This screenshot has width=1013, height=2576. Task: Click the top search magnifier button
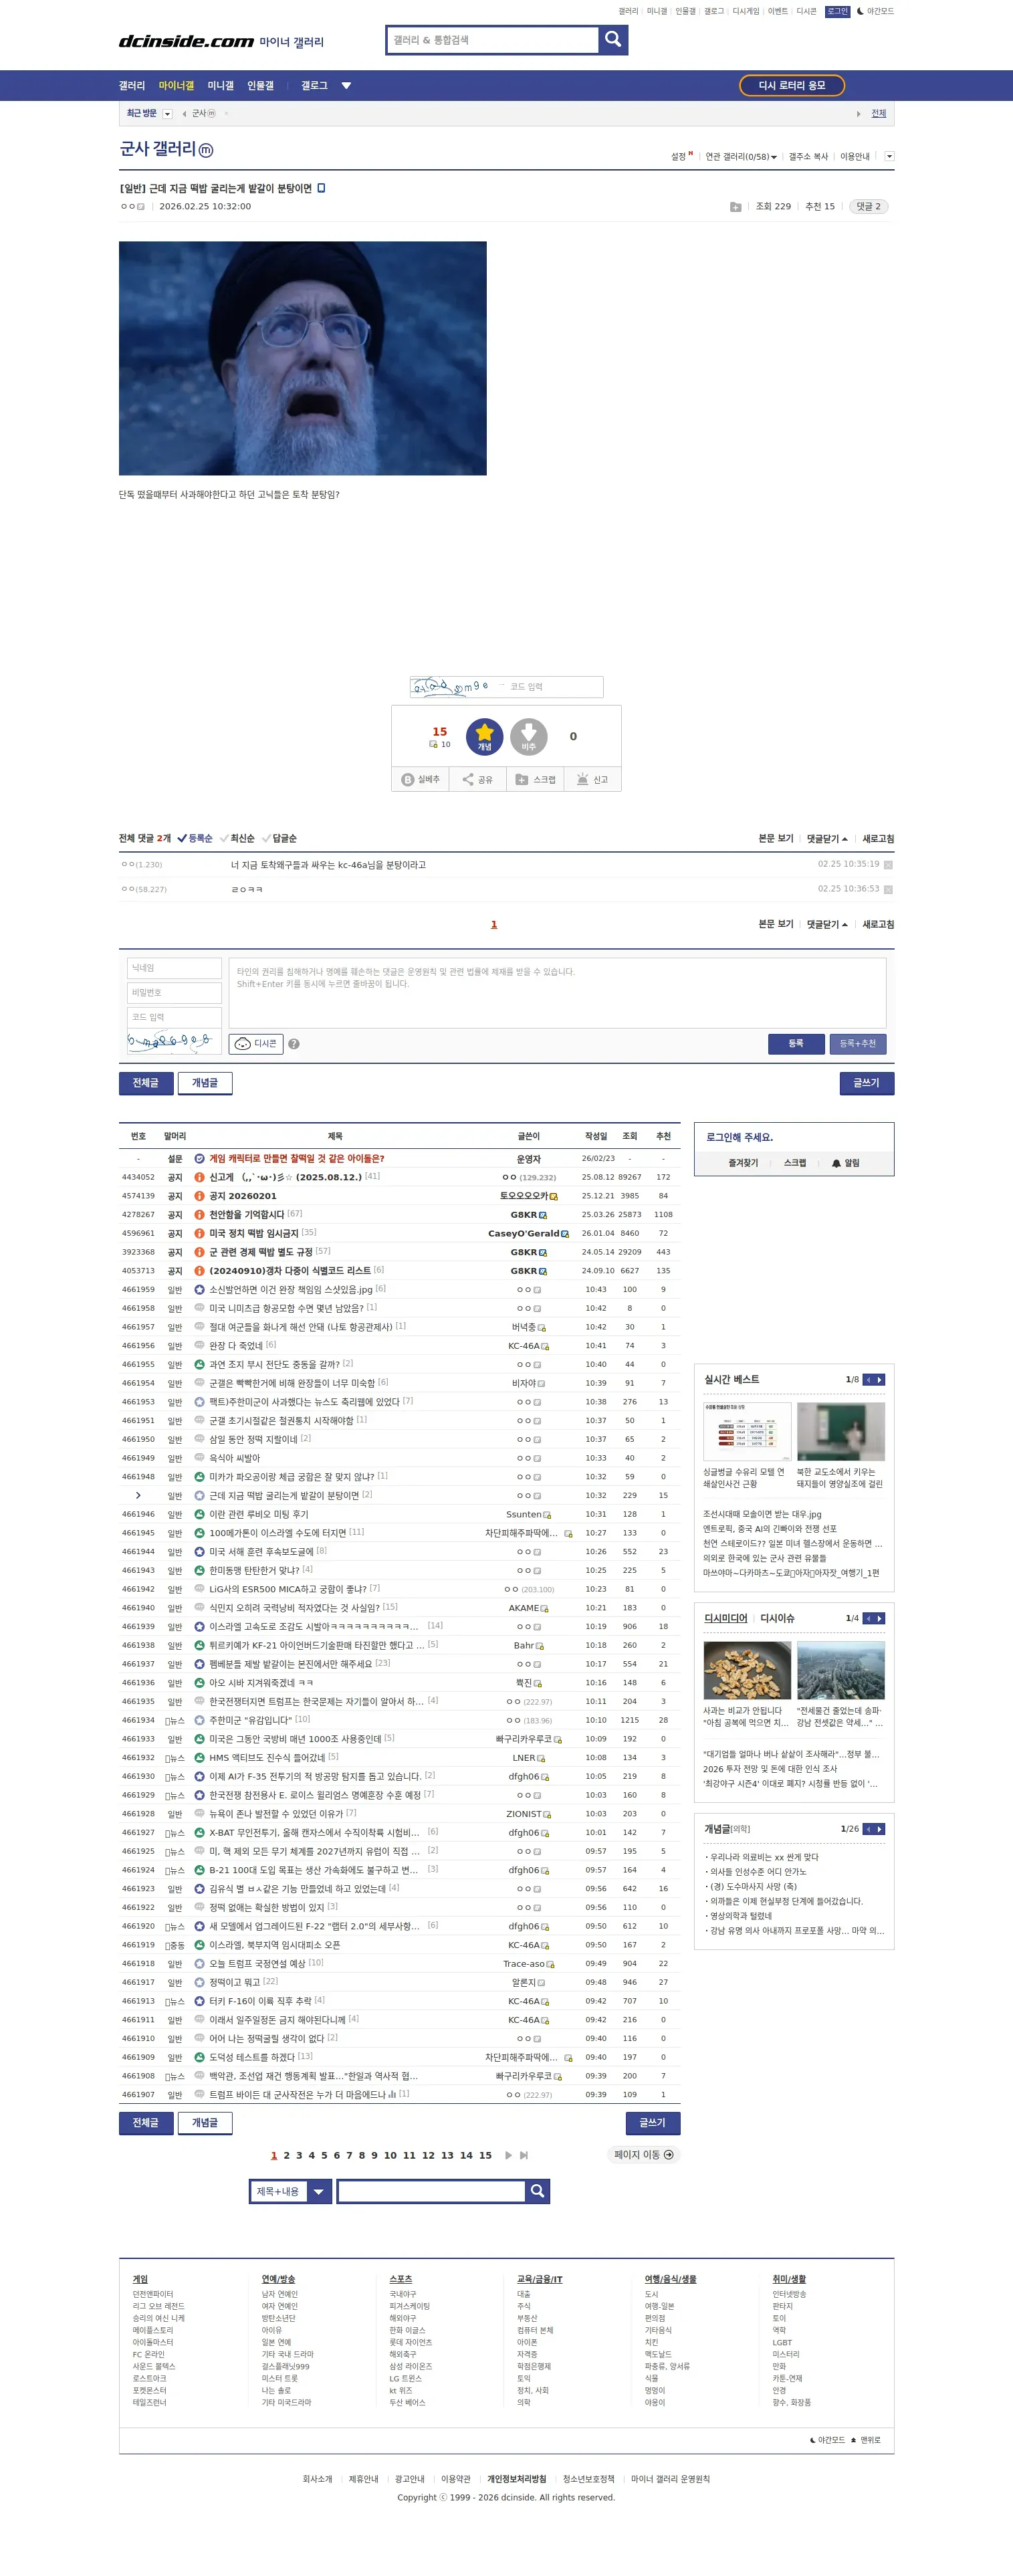tap(613, 40)
